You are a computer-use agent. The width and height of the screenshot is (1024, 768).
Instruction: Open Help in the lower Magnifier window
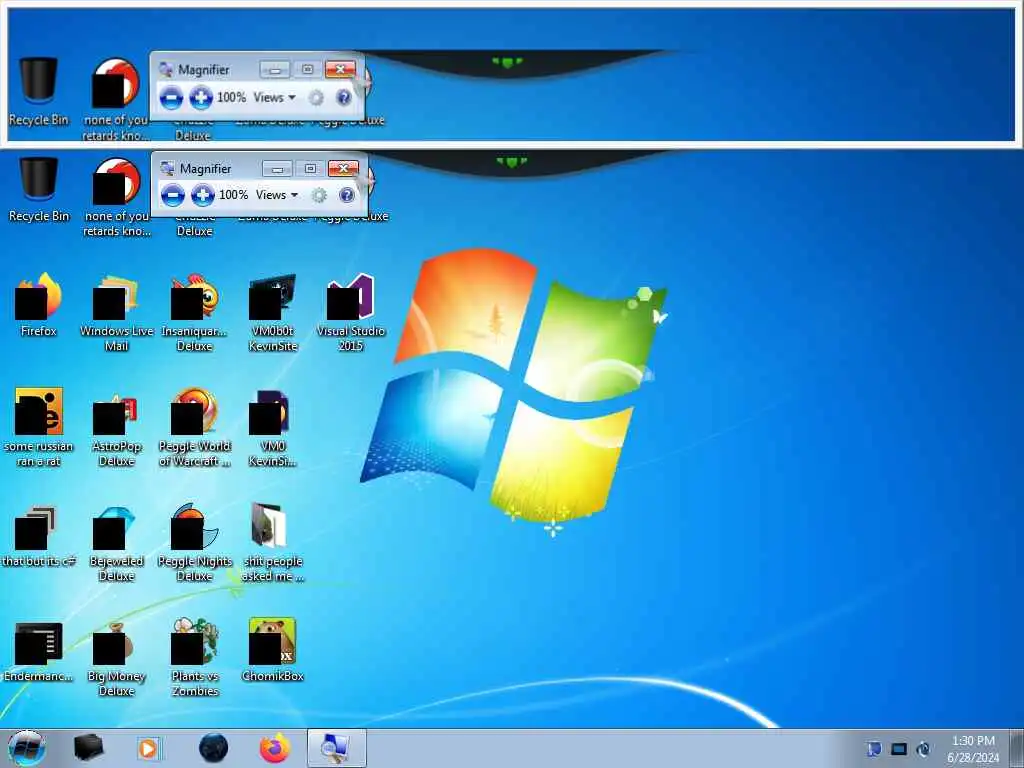pos(347,195)
